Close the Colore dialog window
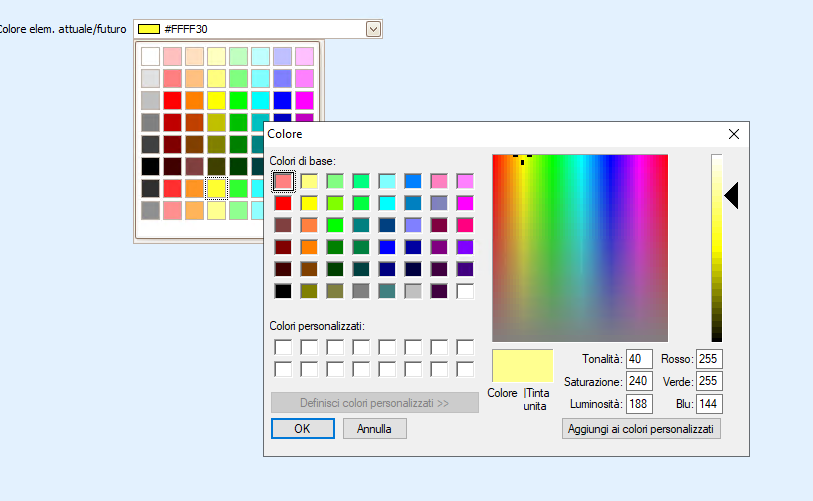 pos(734,134)
